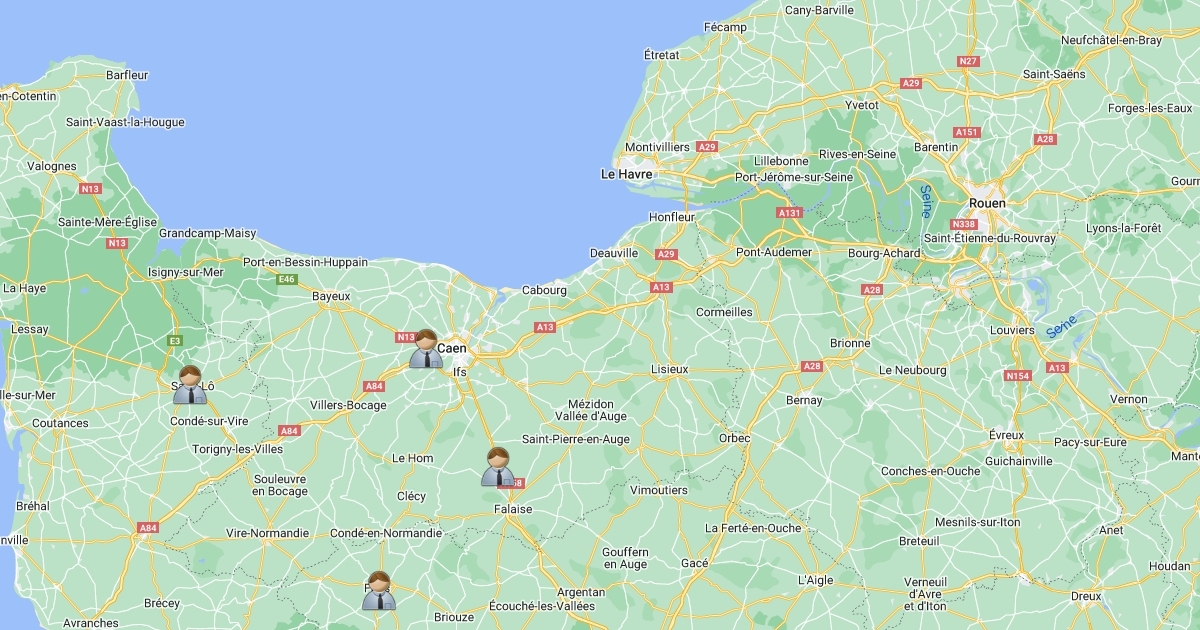Click the Seine river label near Louviers
The width and height of the screenshot is (1200, 630).
pyautogui.click(x=1063, y=327)
